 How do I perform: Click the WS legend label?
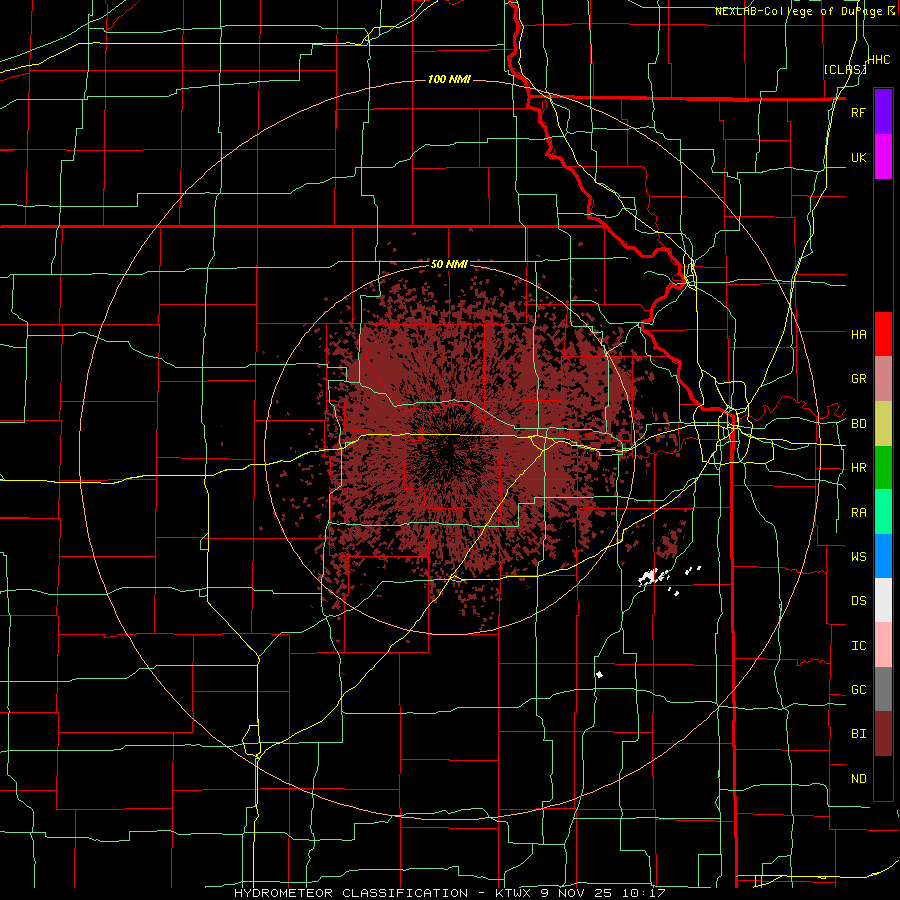tap(858, 557)
